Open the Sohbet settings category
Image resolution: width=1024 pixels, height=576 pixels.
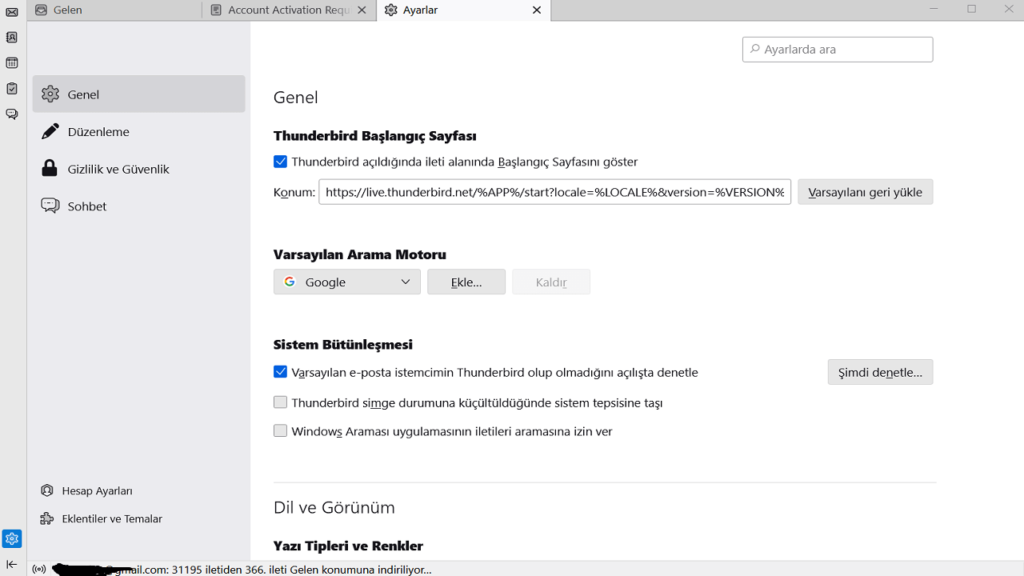click(138, 206)
